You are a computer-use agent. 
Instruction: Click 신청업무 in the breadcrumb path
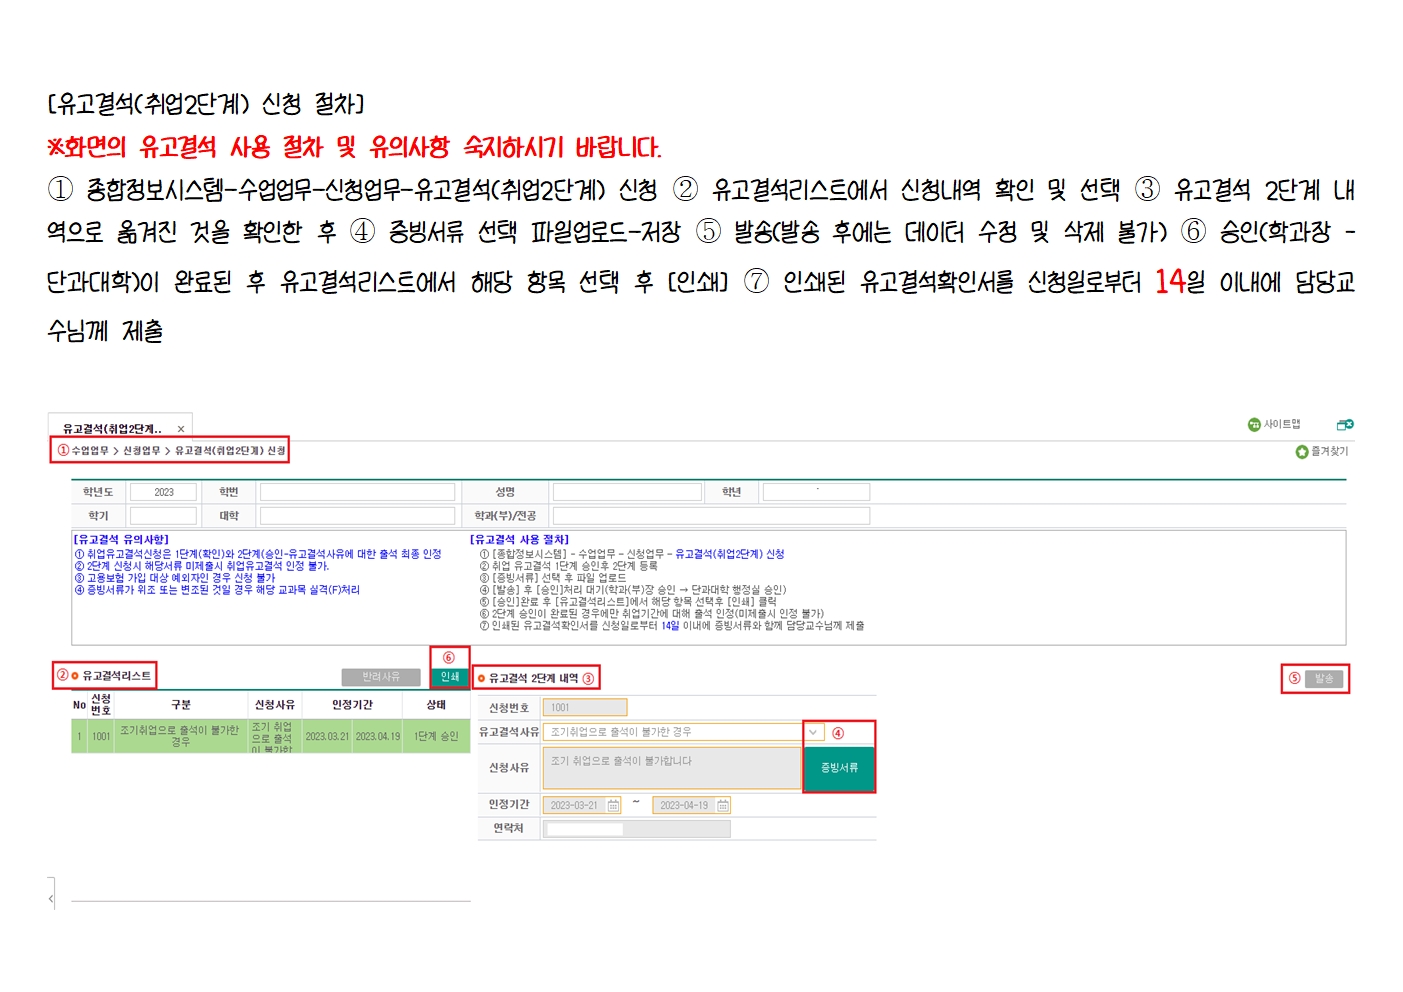141,451
